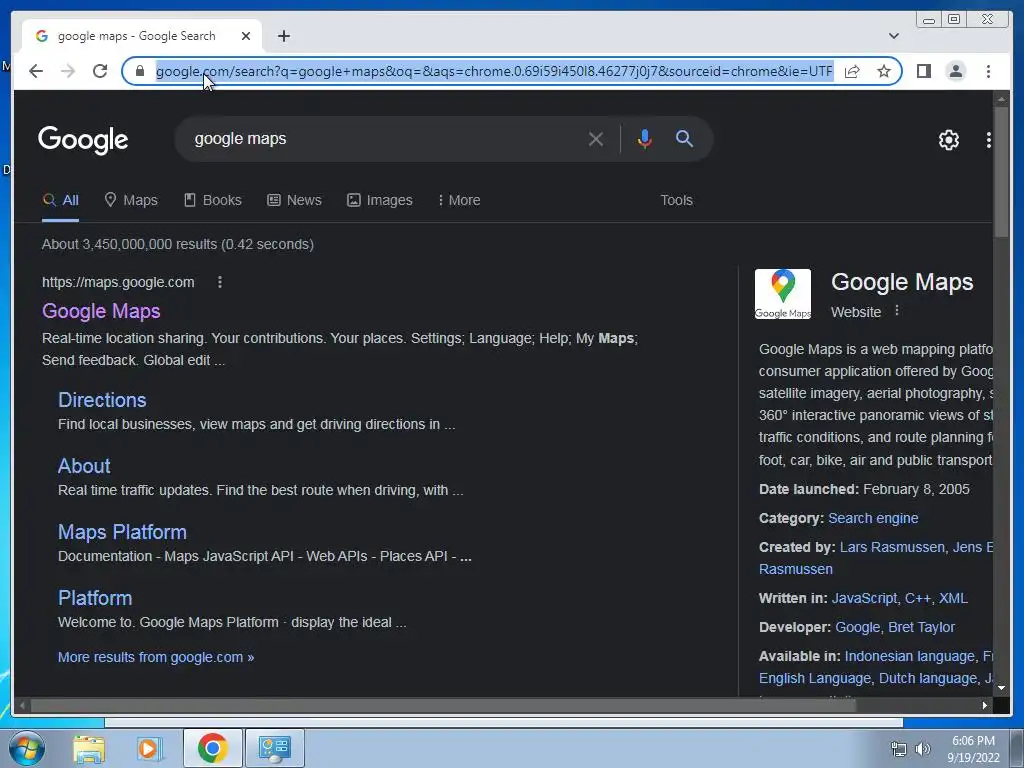Select the All results tab

click(61, 200)
